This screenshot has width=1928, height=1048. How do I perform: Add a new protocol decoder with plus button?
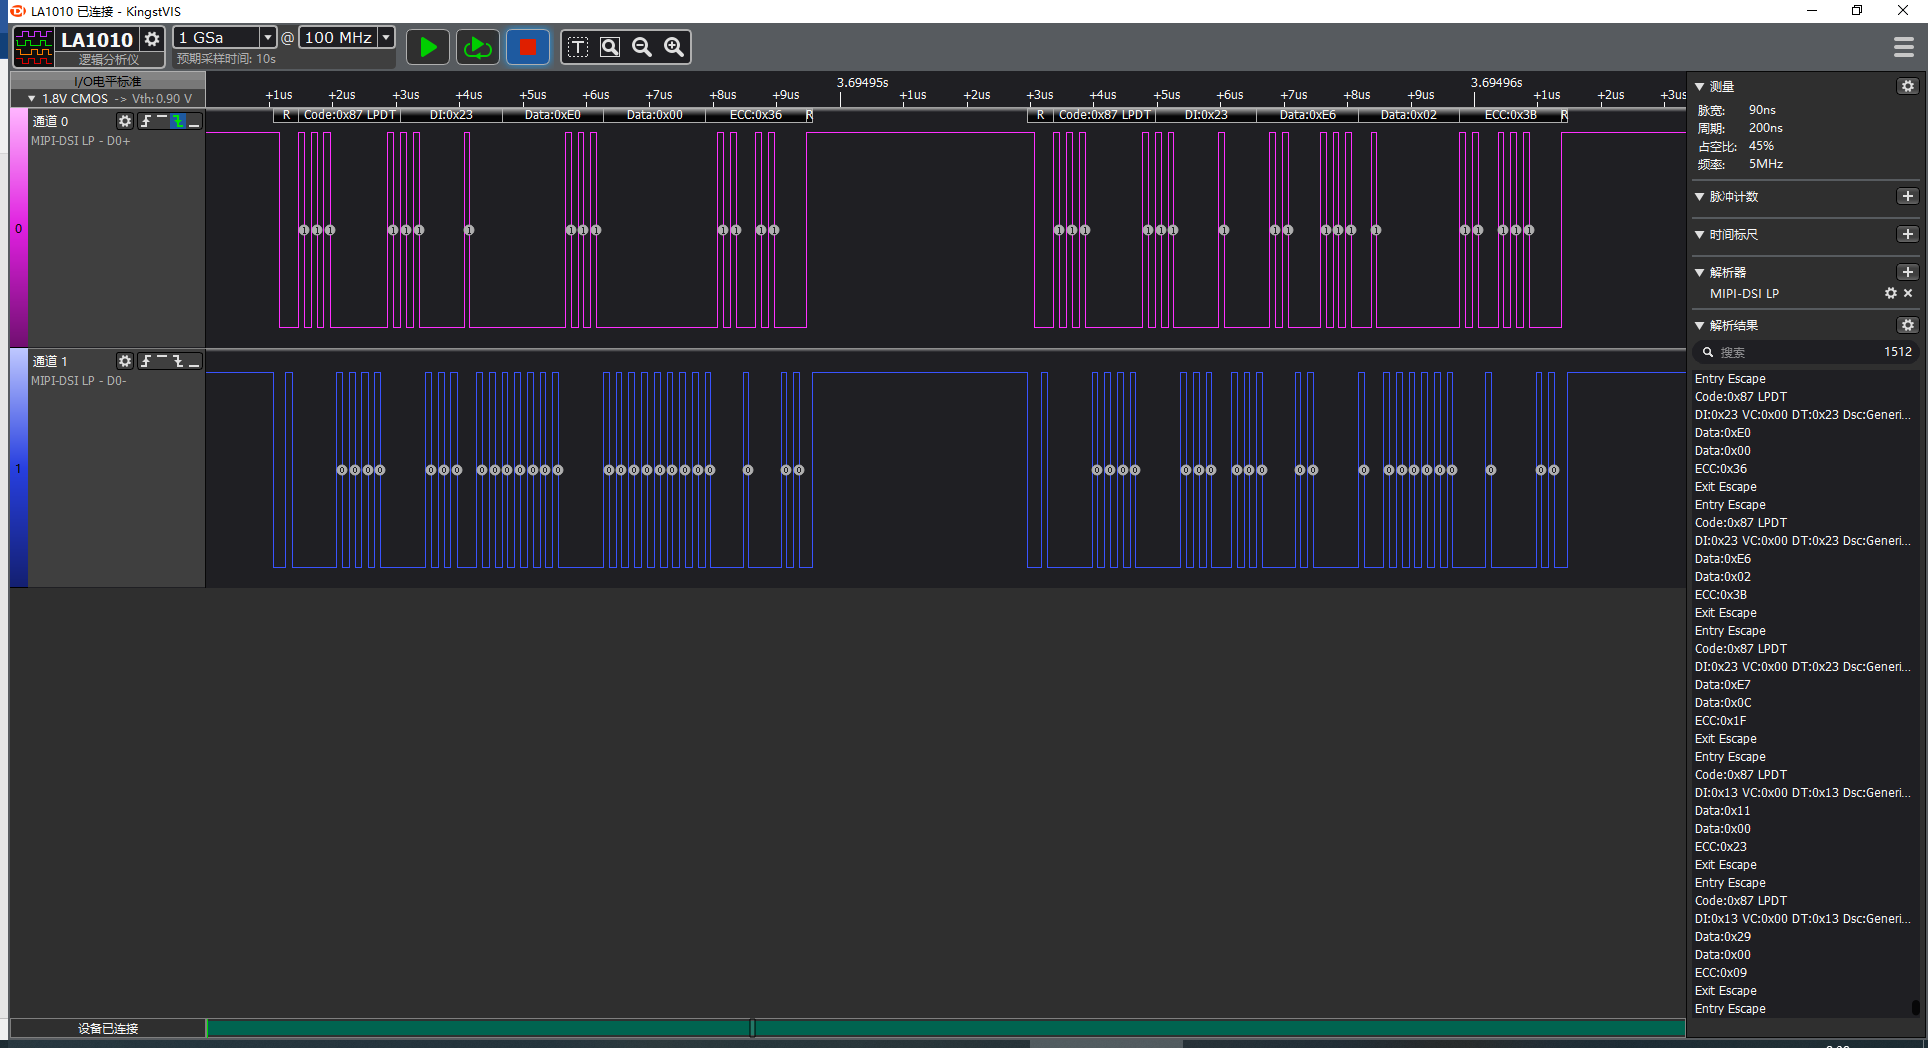point(1907,272)
